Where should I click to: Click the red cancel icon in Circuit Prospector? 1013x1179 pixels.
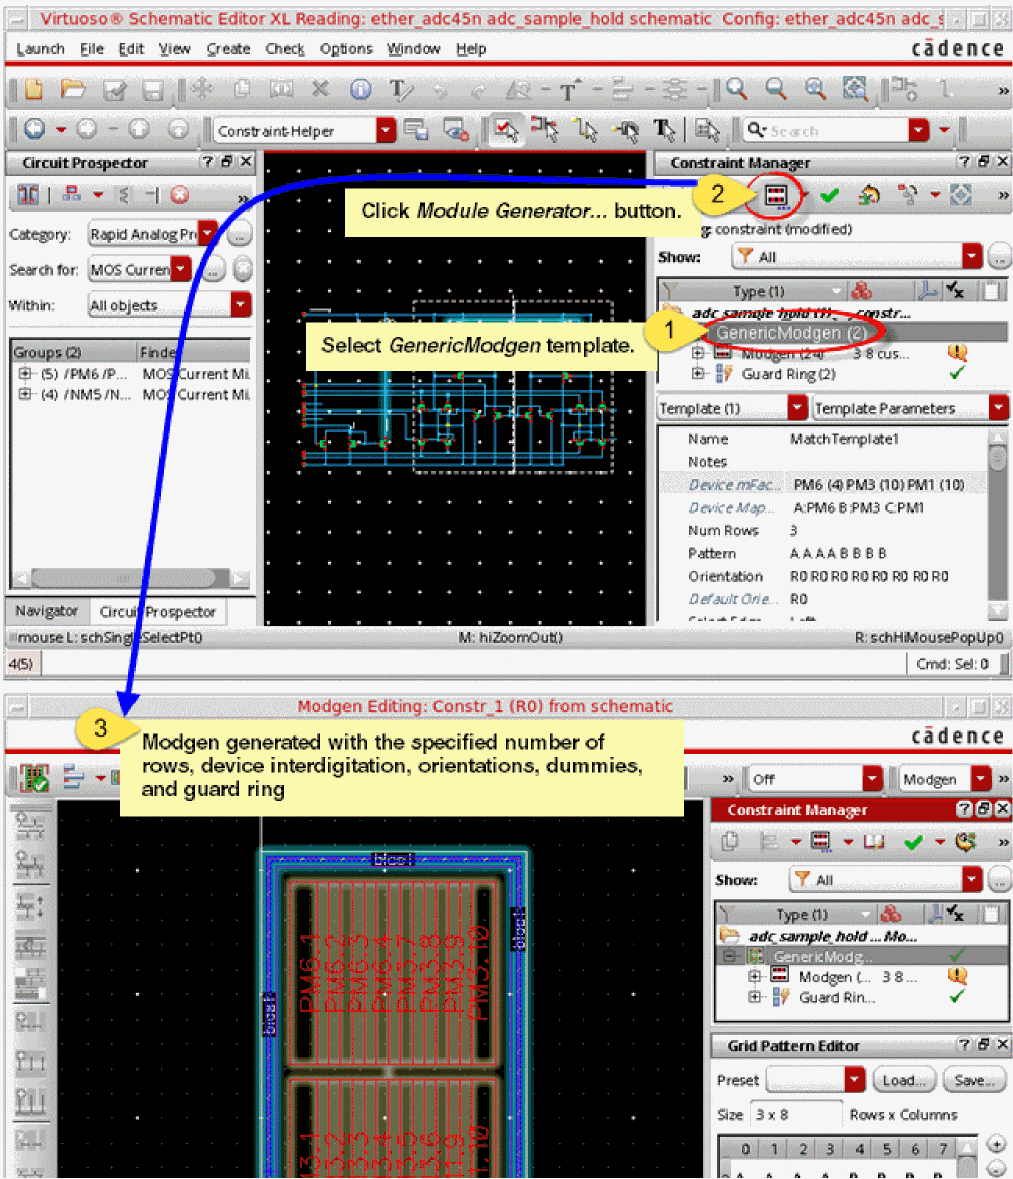coord(179,195)
